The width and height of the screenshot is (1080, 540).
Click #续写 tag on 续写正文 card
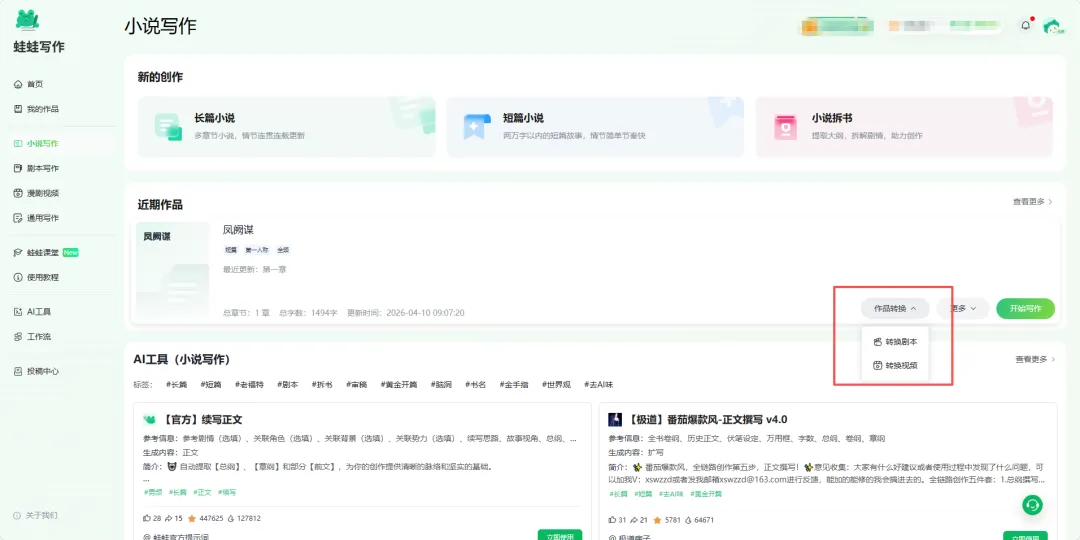click(x=227, y=492)
